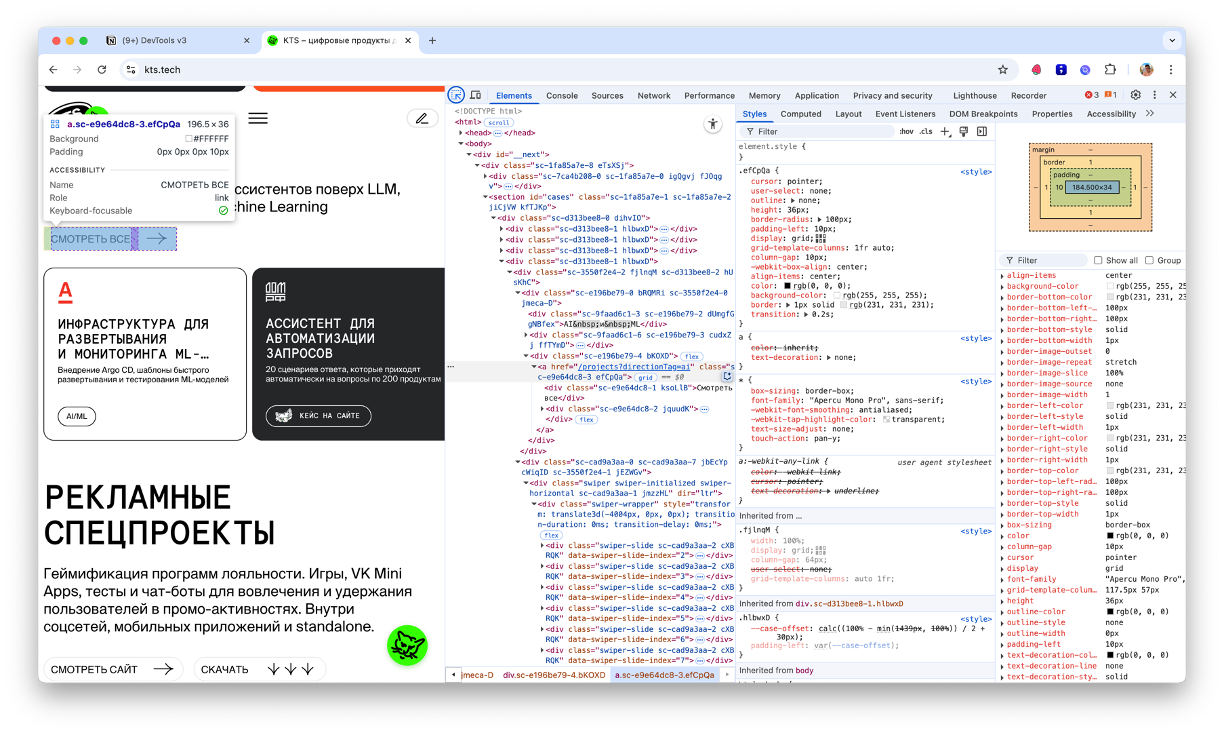Open the Chrome extensions puzzle icon
The image size is (1224, 734).
[1110, 70]
